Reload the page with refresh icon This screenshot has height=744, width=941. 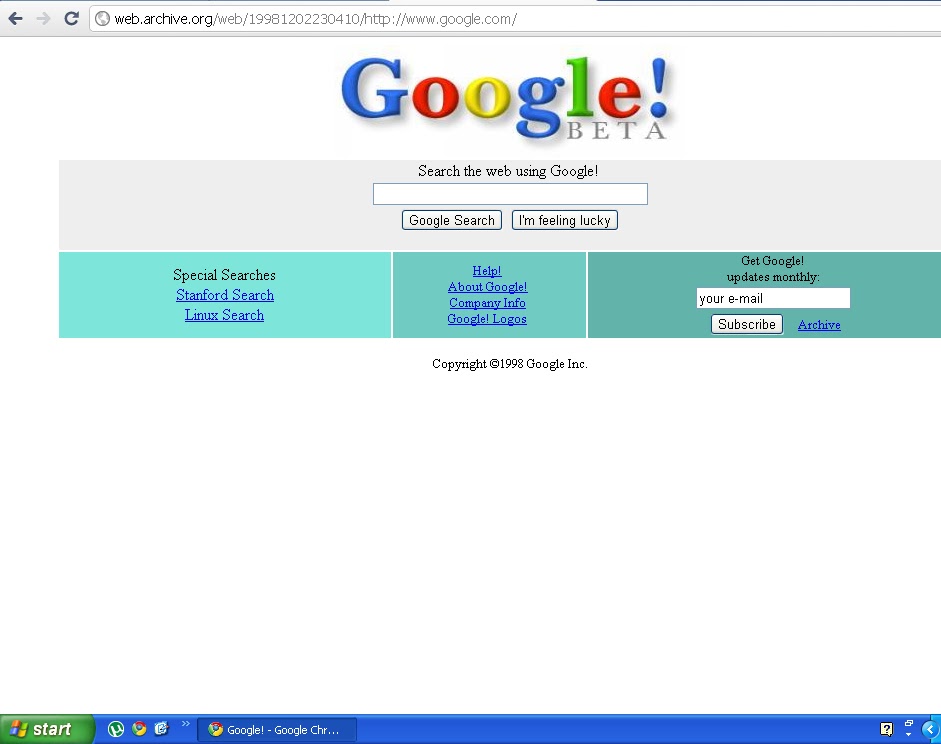click(71, 19)
